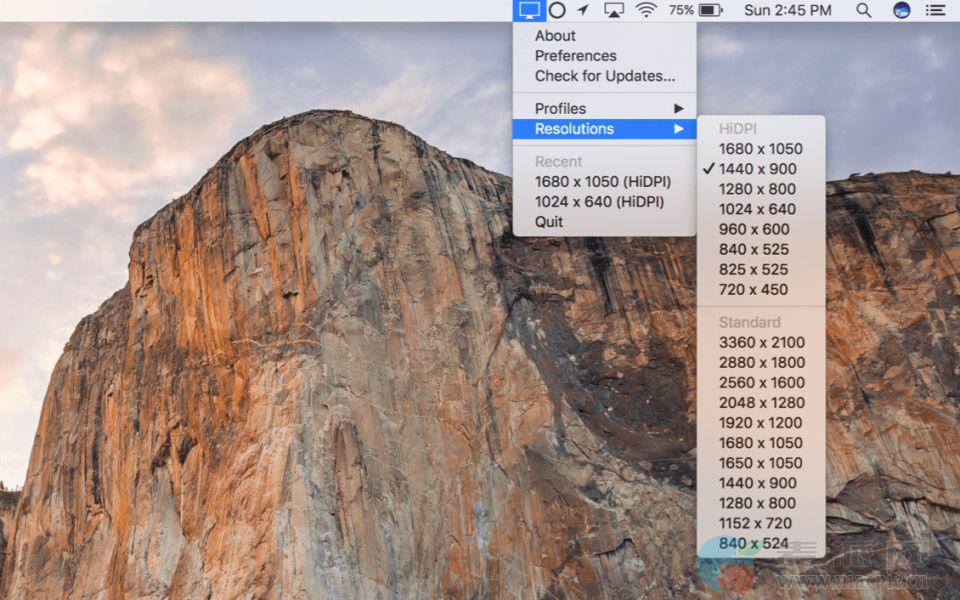960x600 pixels.
Task: Choose 3360 x 2100 Standard resolution
Action: tap(761, 342)
